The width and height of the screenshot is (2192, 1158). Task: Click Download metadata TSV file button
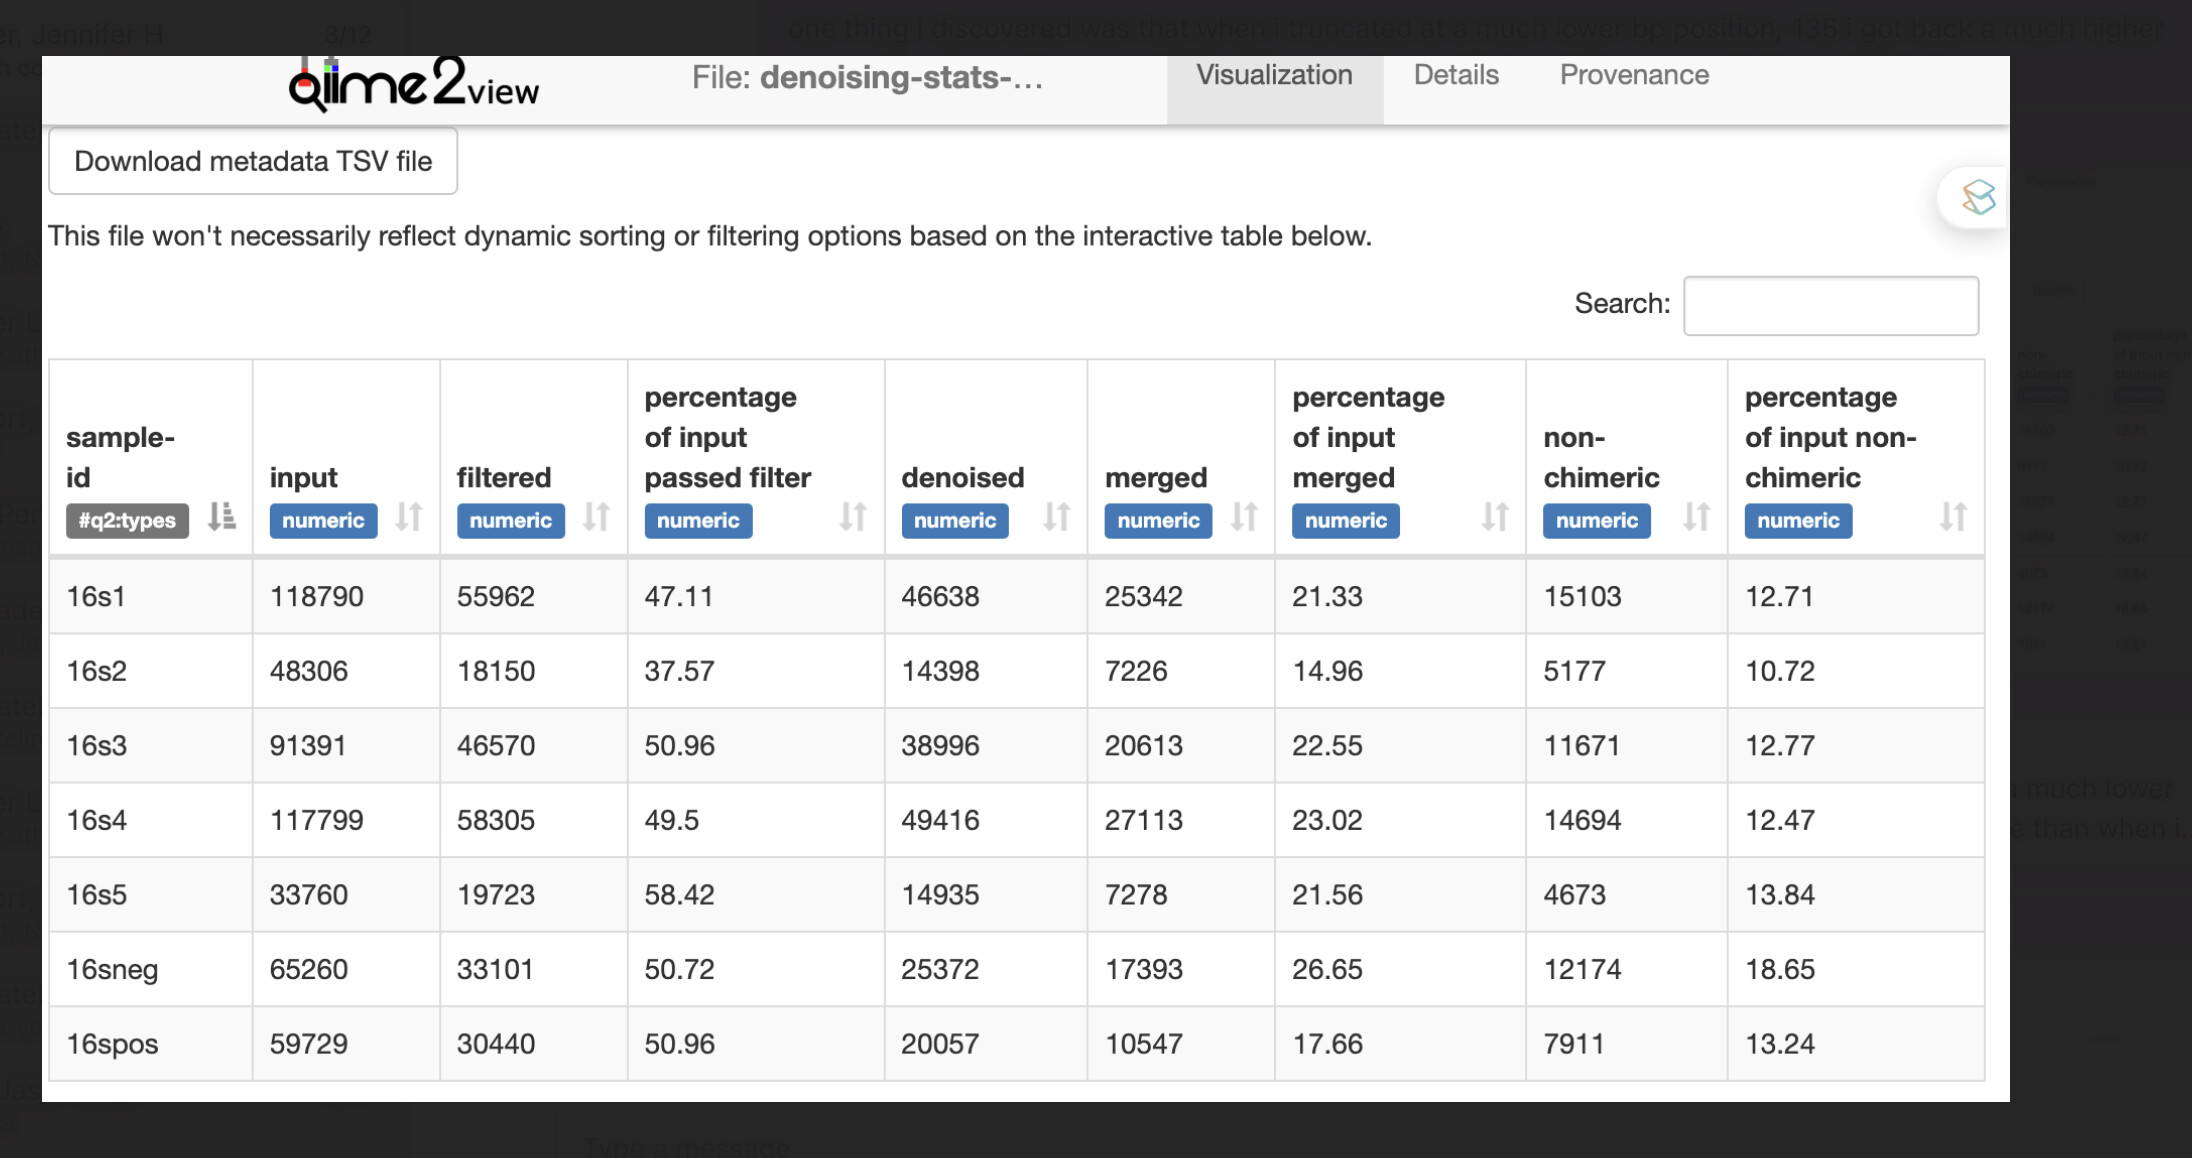coord(253,161)
